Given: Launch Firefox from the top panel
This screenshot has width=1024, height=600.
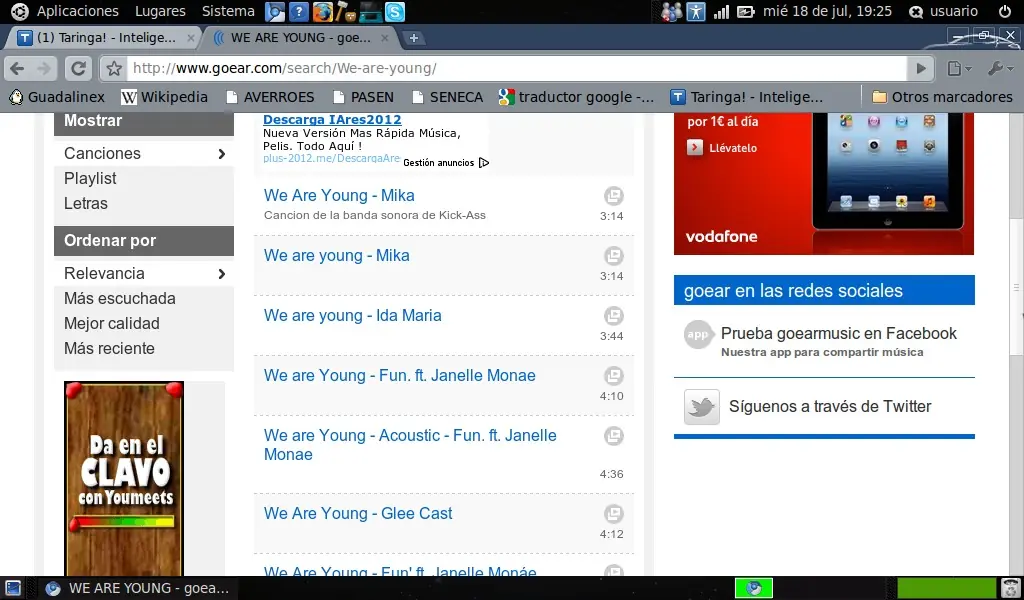Looking at the screenshot, I should 323,11.
